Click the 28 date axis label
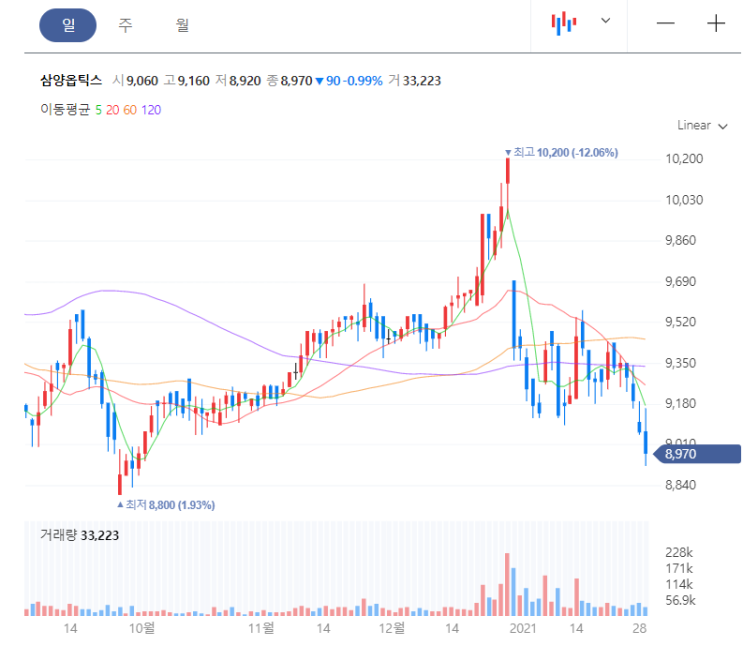The image size is (743, 646). tap(639, 628)
